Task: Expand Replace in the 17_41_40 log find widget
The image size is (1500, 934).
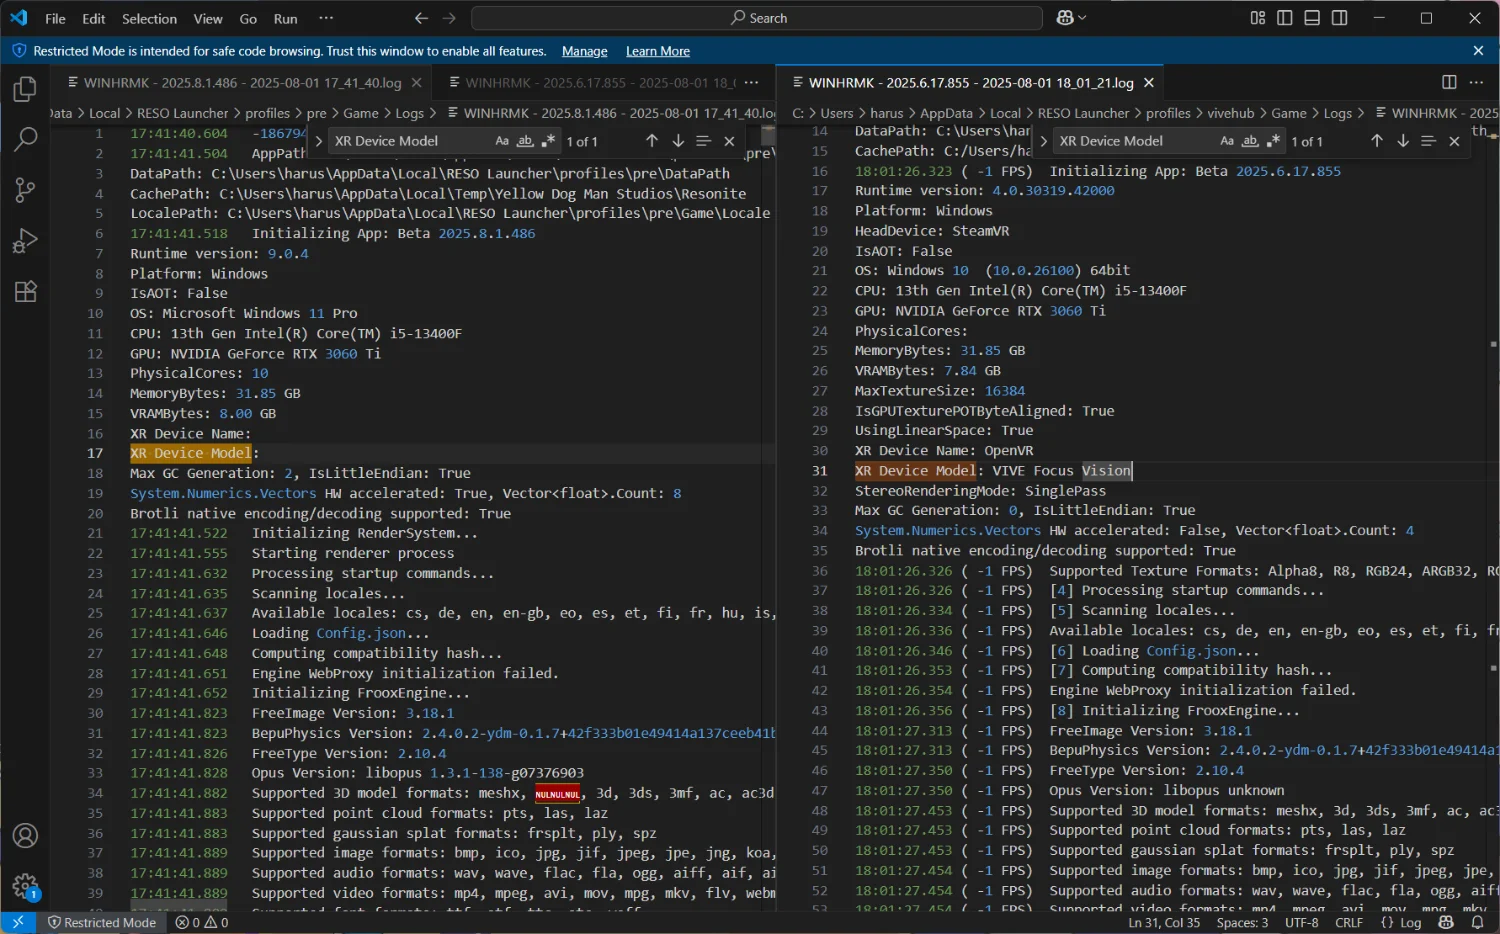Action: coord(319,141)
